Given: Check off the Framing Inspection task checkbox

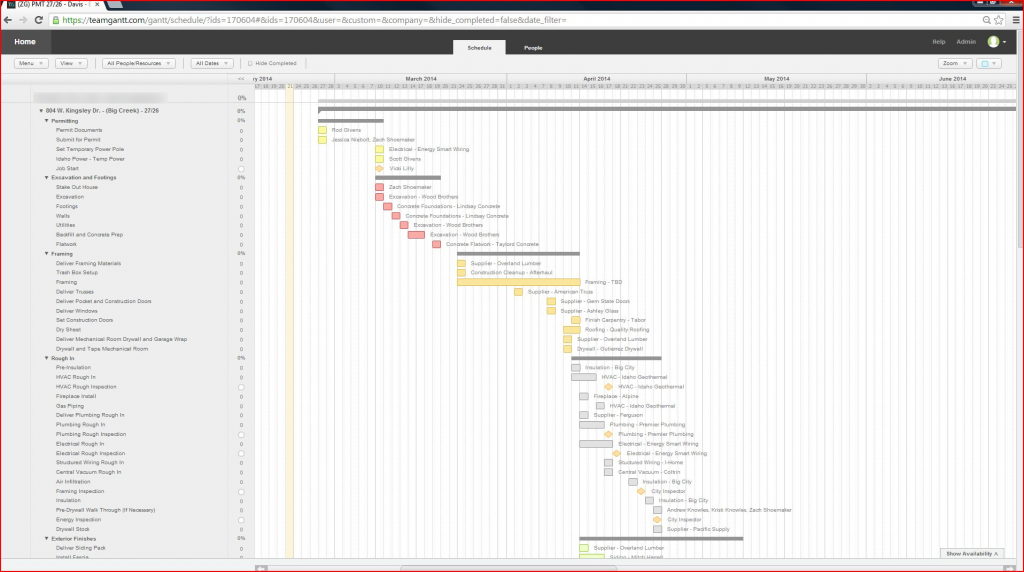Looking at the screenshot, I should pyautogui.click(x=241, y=492).
